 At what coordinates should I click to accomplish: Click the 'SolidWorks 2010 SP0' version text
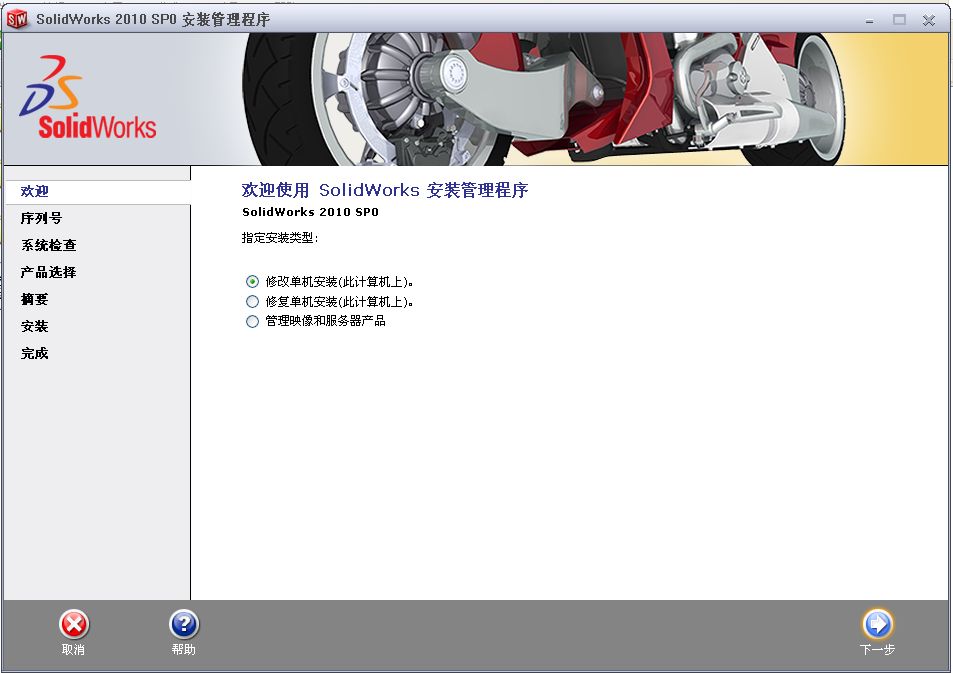(310, 212)
